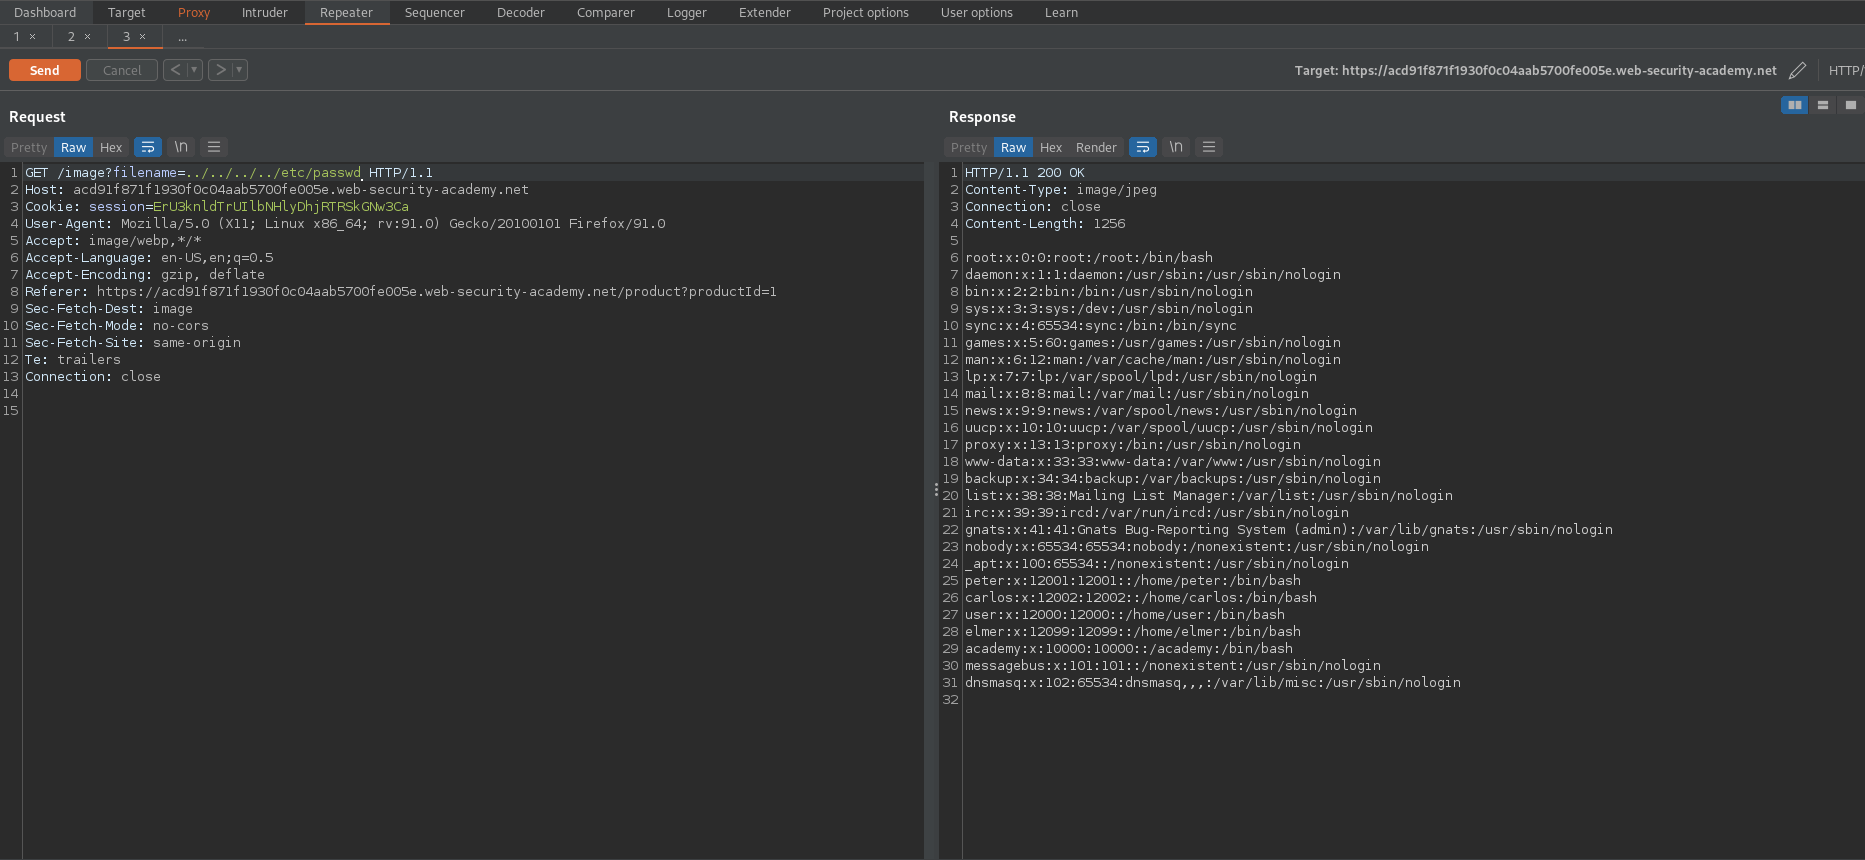This screenshot has height=860, width=1865.
Task: Click HTTP/1.1 200 OK status line
Action: click(x=1025, y=173)
